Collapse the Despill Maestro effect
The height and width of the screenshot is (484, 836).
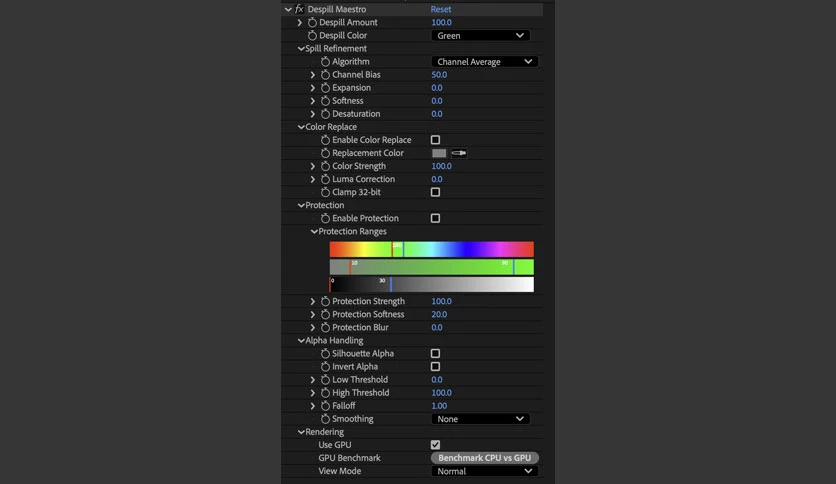coord(288,9)
